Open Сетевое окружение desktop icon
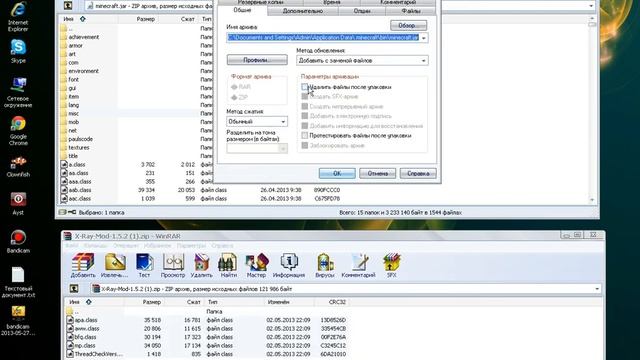The height and width of the screenshot is (360, 640). [18, 92]
